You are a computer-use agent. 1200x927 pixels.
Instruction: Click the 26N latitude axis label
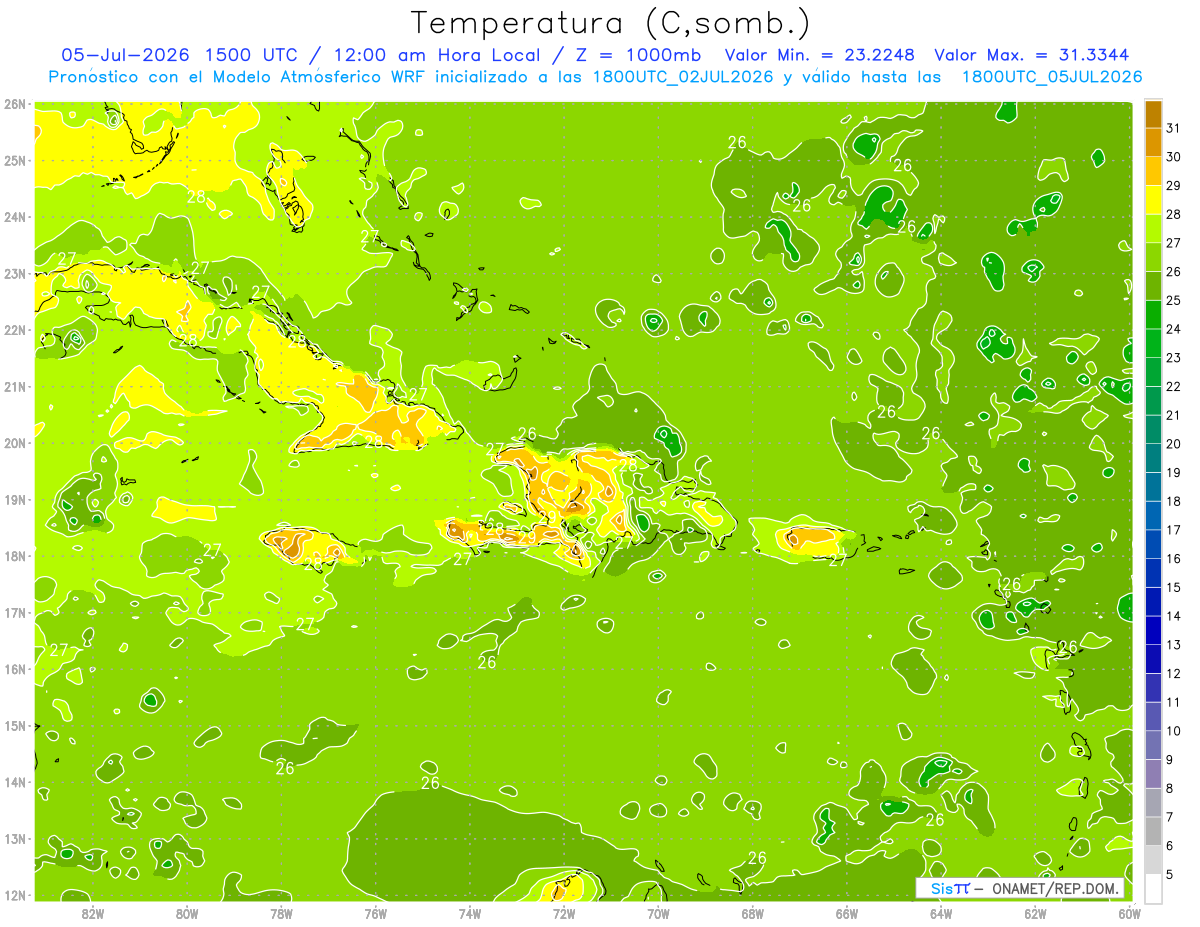(x=15, y=104)
